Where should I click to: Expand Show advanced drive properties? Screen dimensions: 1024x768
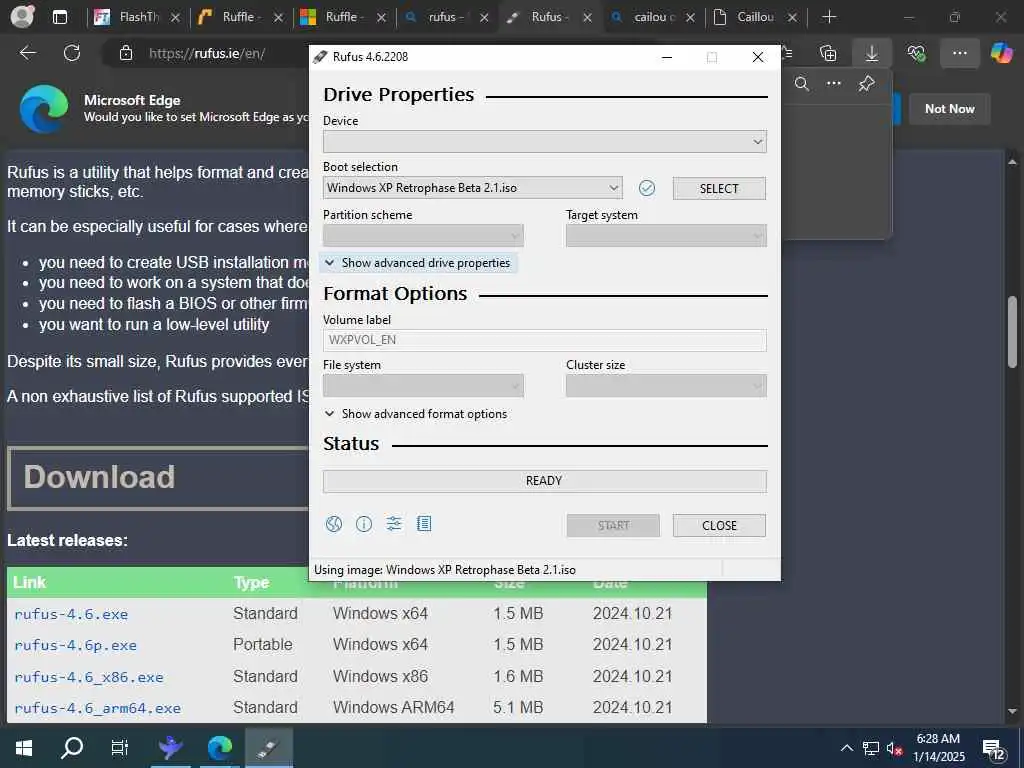click(x=418, y=263)
